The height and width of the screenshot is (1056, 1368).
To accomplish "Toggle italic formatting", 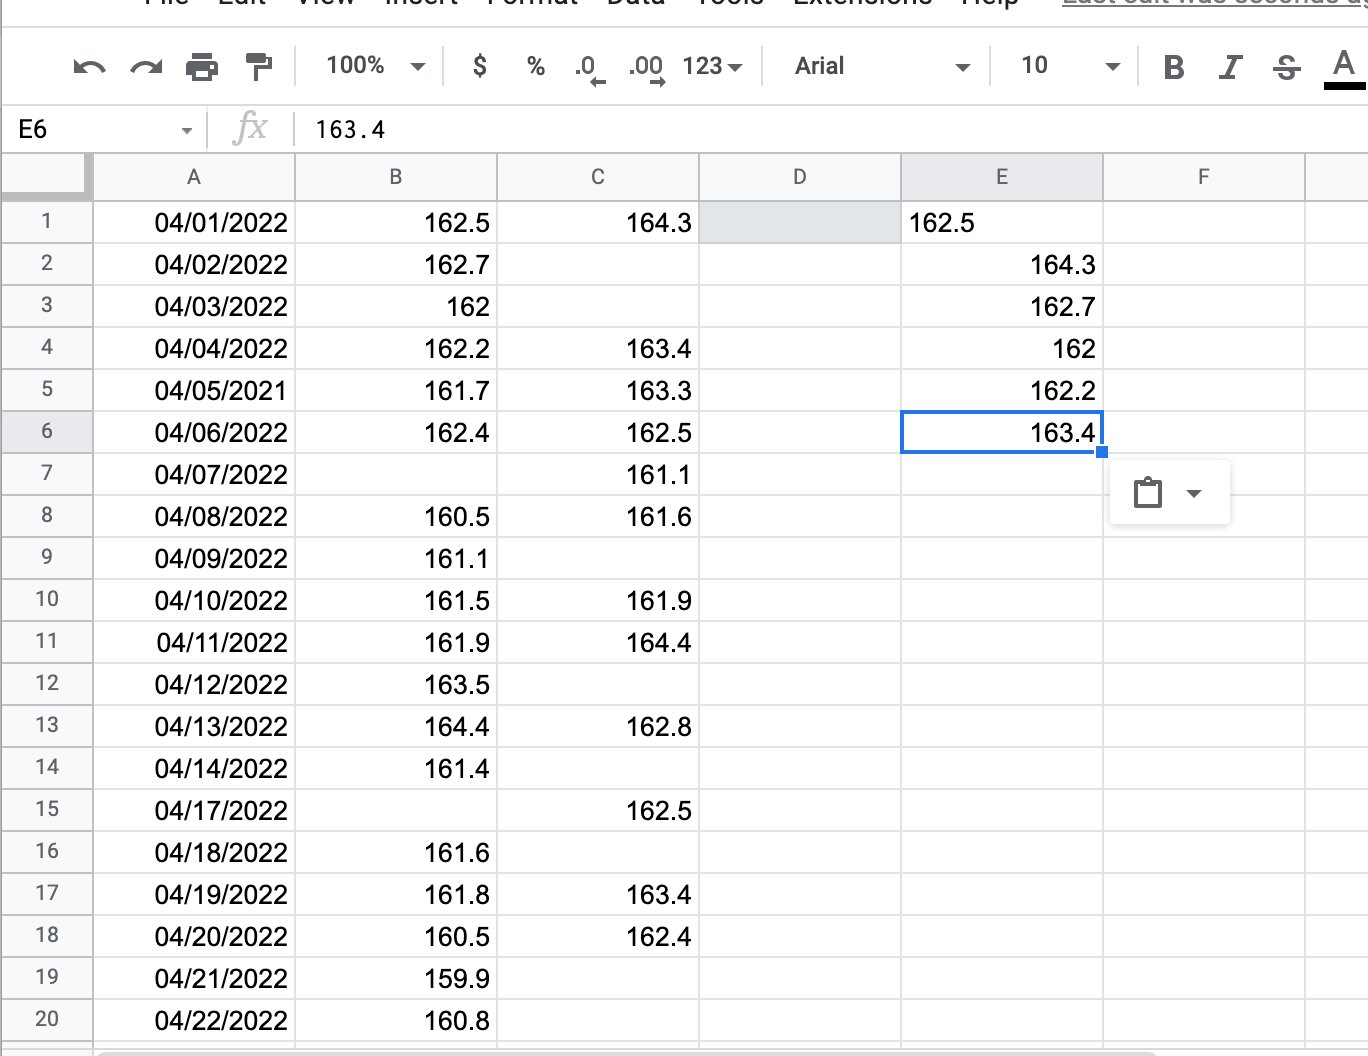I will tap(1230, 67).
